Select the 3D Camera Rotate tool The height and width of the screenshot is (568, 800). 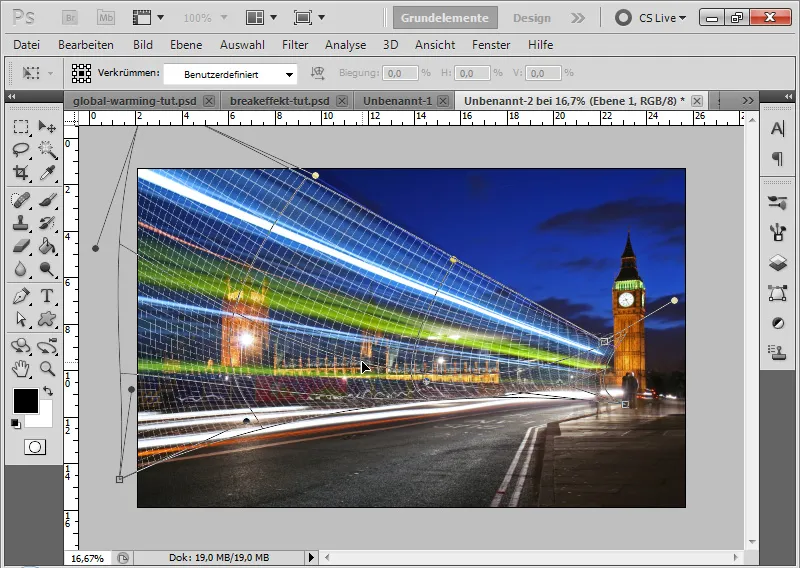(x=47, y=346)
